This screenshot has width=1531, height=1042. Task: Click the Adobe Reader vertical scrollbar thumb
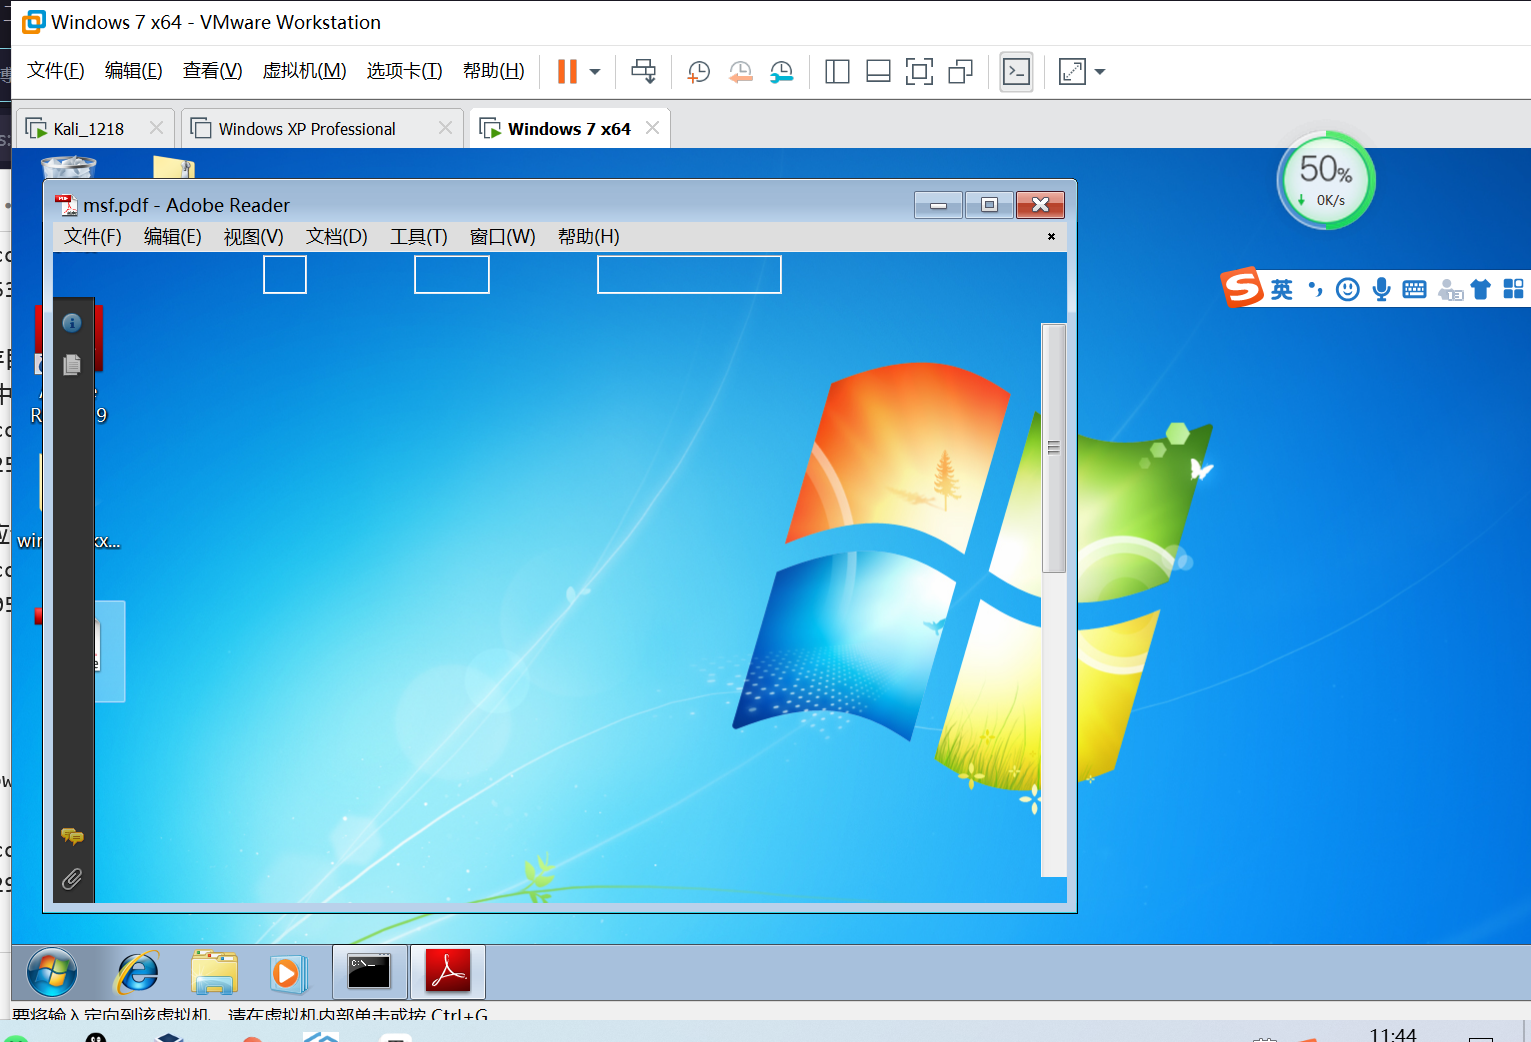1053,448
